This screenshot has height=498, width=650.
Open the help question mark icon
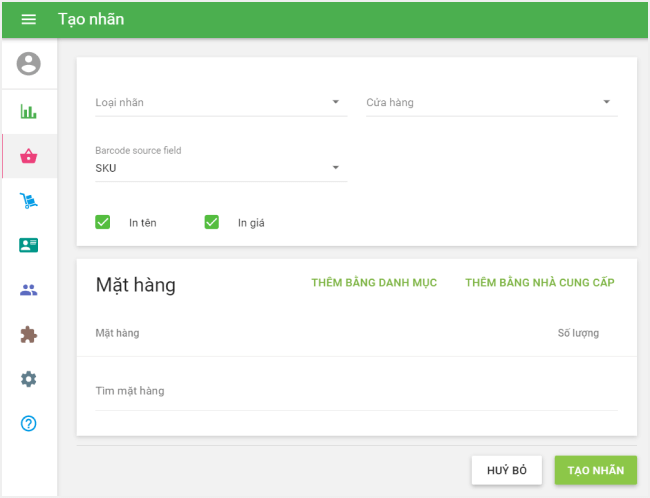[28, 423]
